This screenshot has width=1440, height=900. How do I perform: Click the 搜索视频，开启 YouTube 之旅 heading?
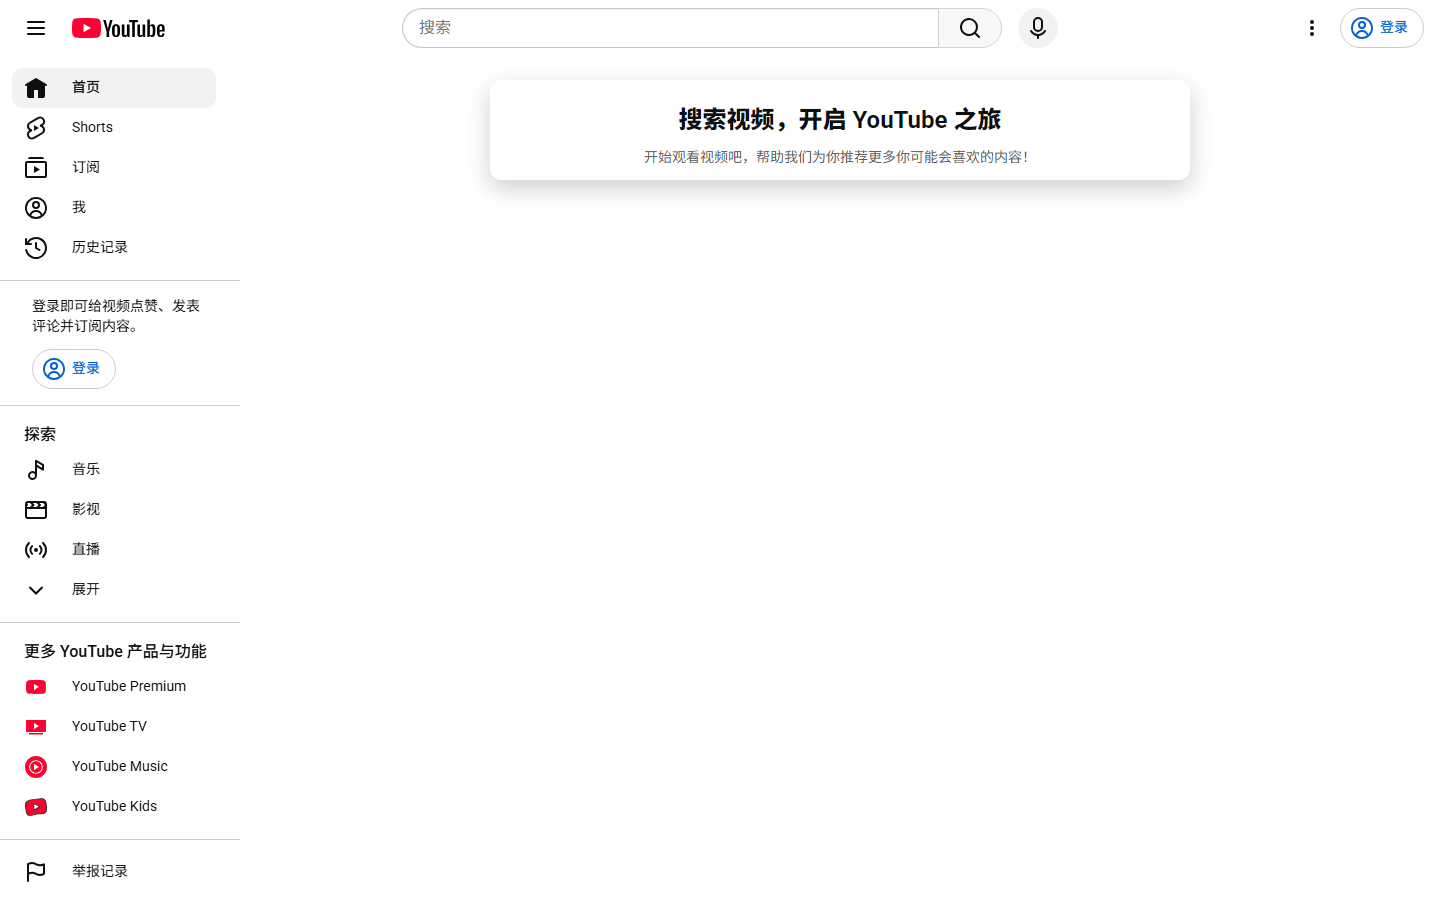pos(840,120)
